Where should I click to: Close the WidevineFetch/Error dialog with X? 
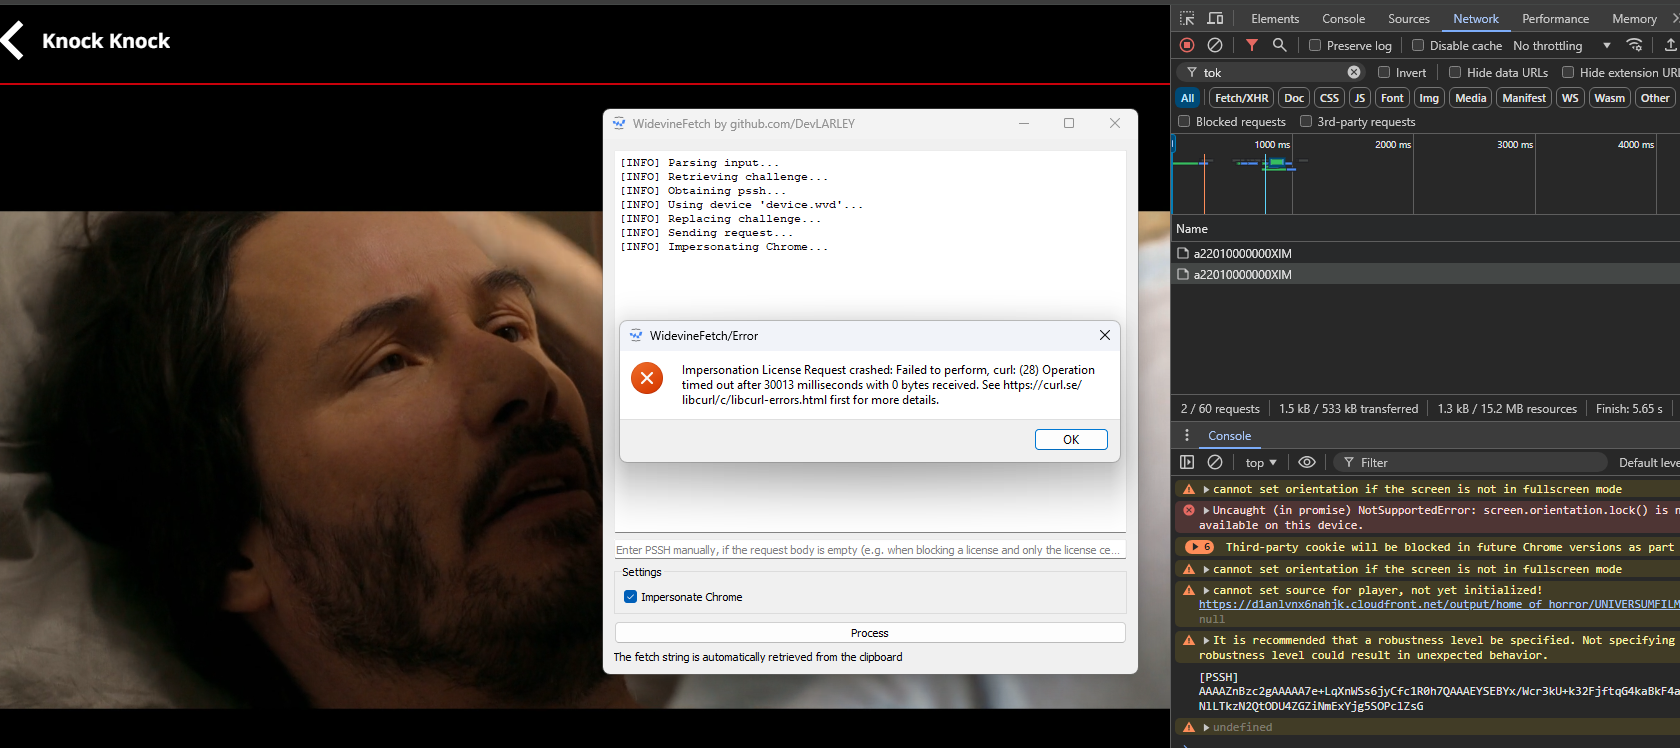pos(1105,335)
